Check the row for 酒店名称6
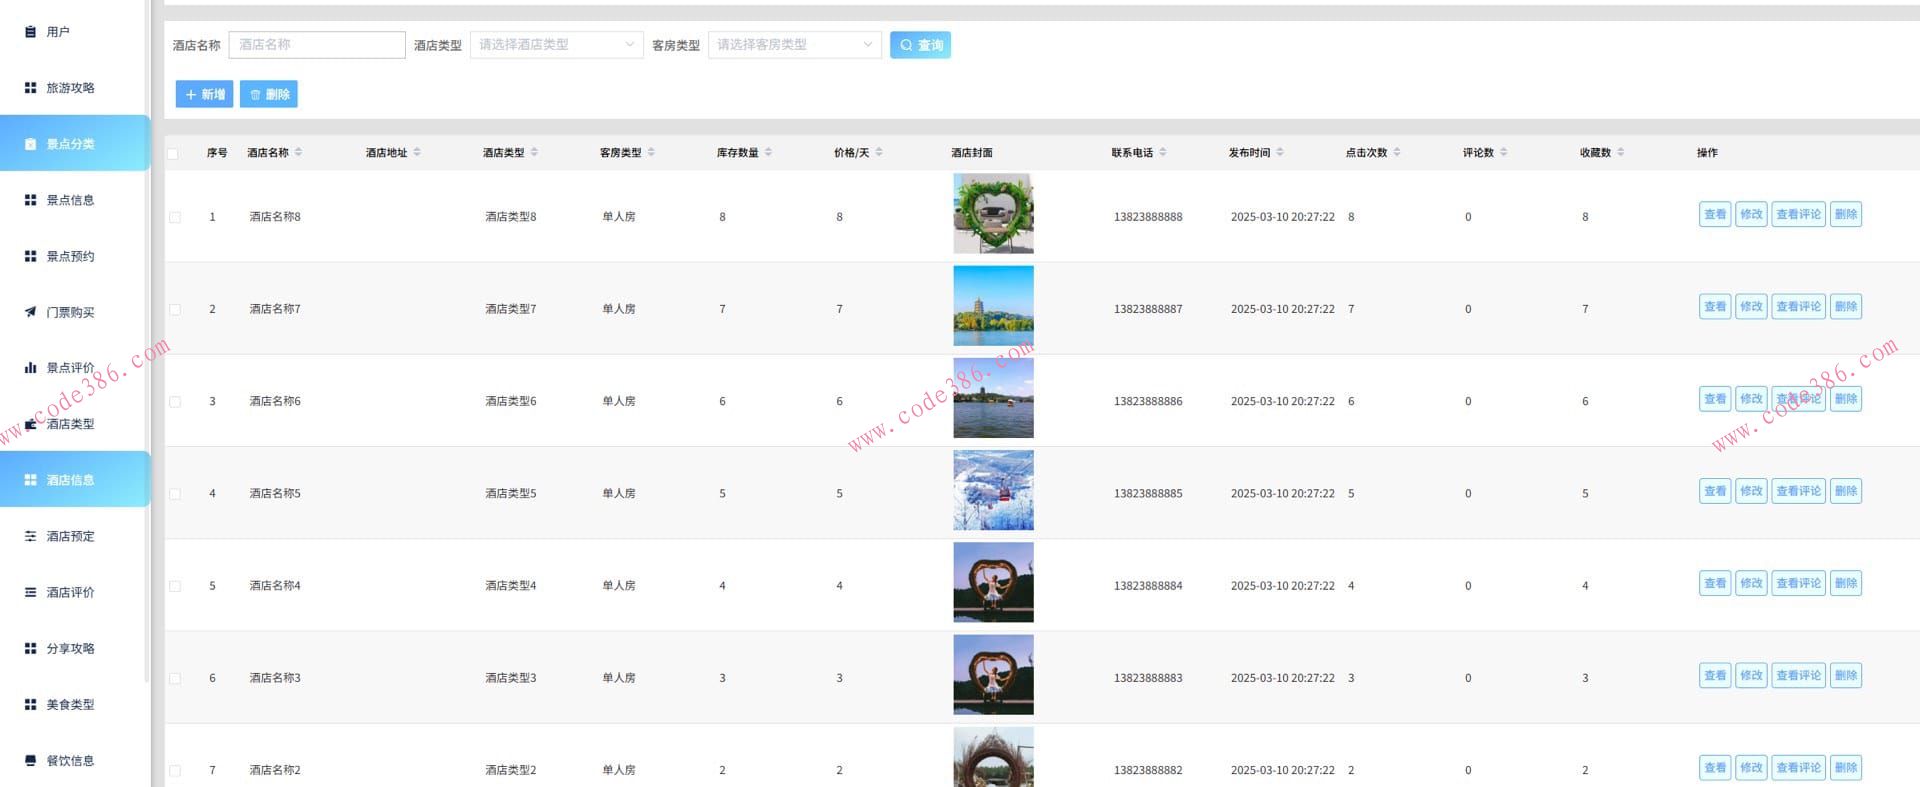Screen dimensions: 1920x787 [x=175, y=401]
